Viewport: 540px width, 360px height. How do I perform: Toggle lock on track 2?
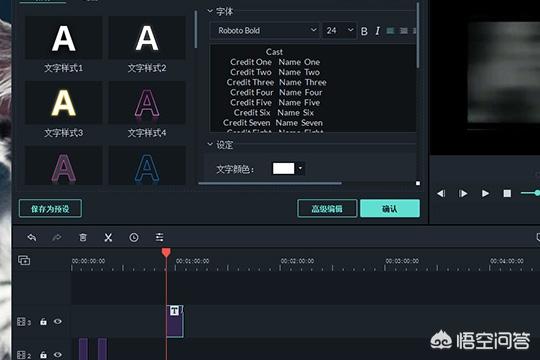pos(43,355)
